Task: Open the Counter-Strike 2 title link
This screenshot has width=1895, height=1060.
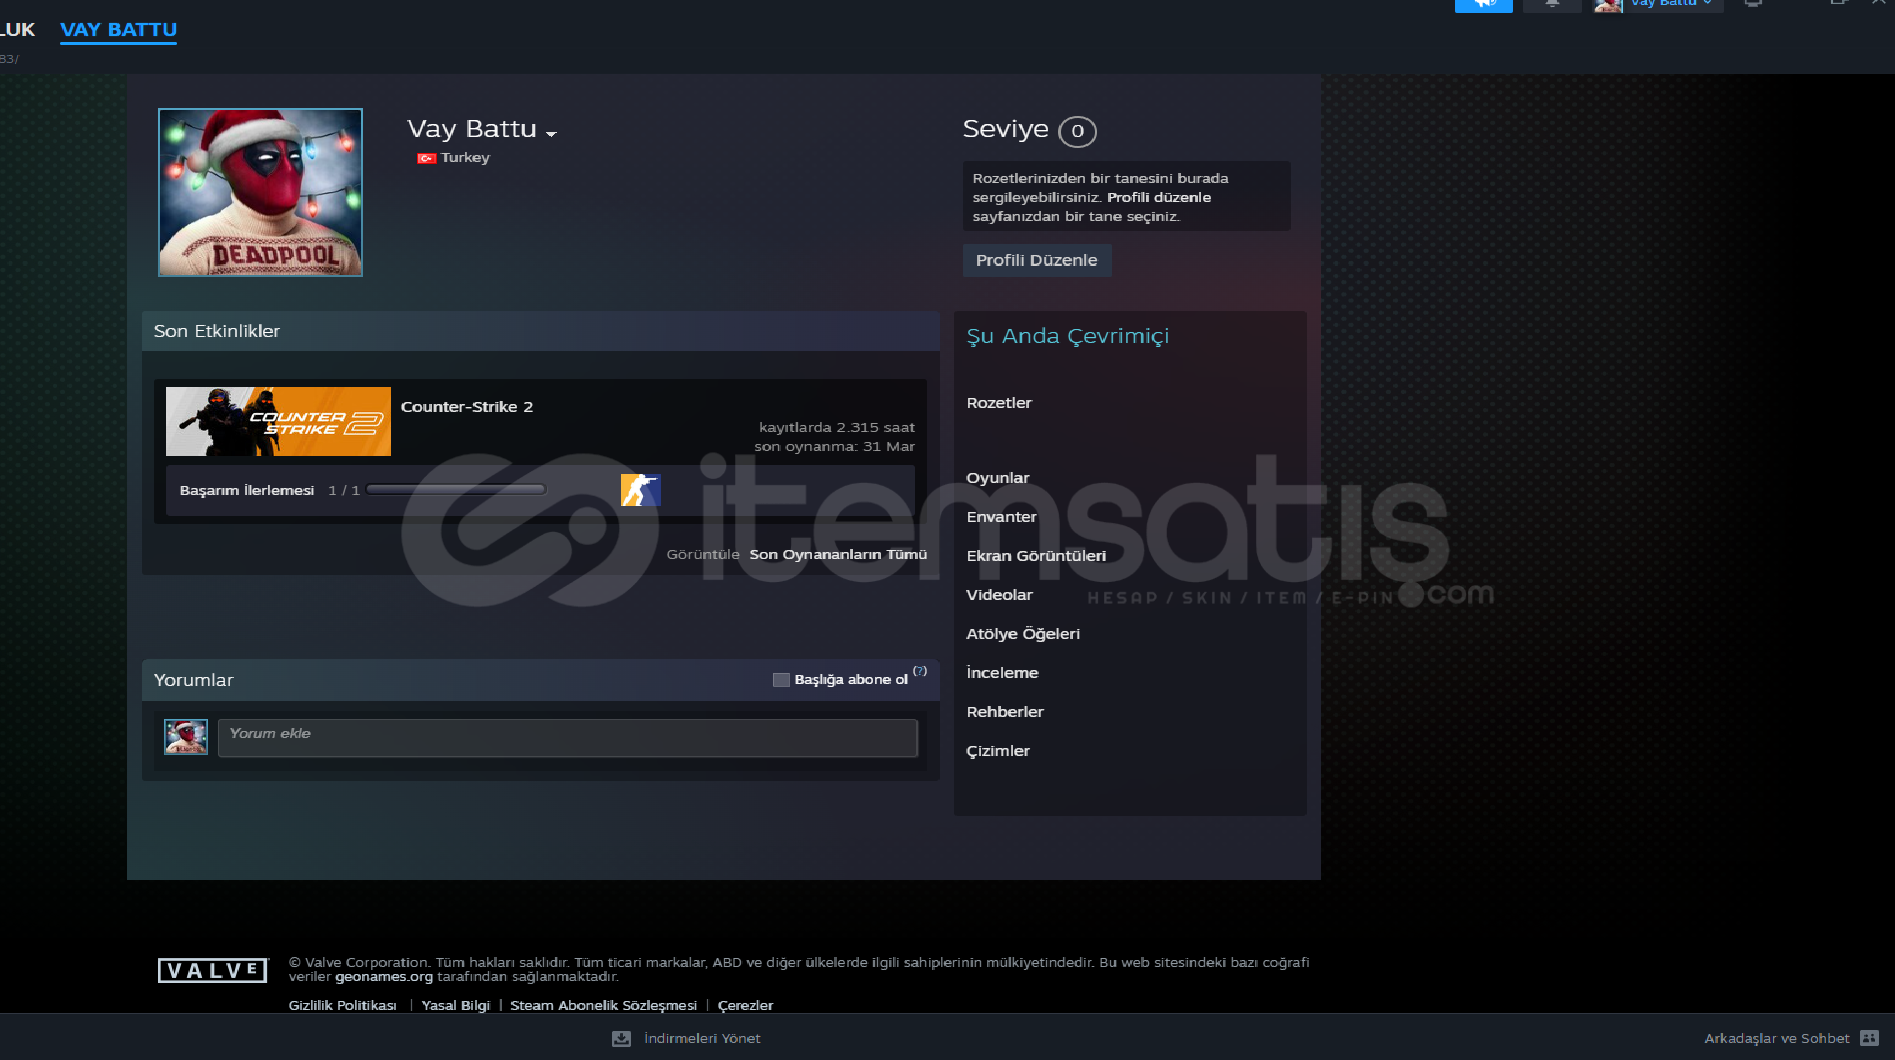Action: point(467,407)
